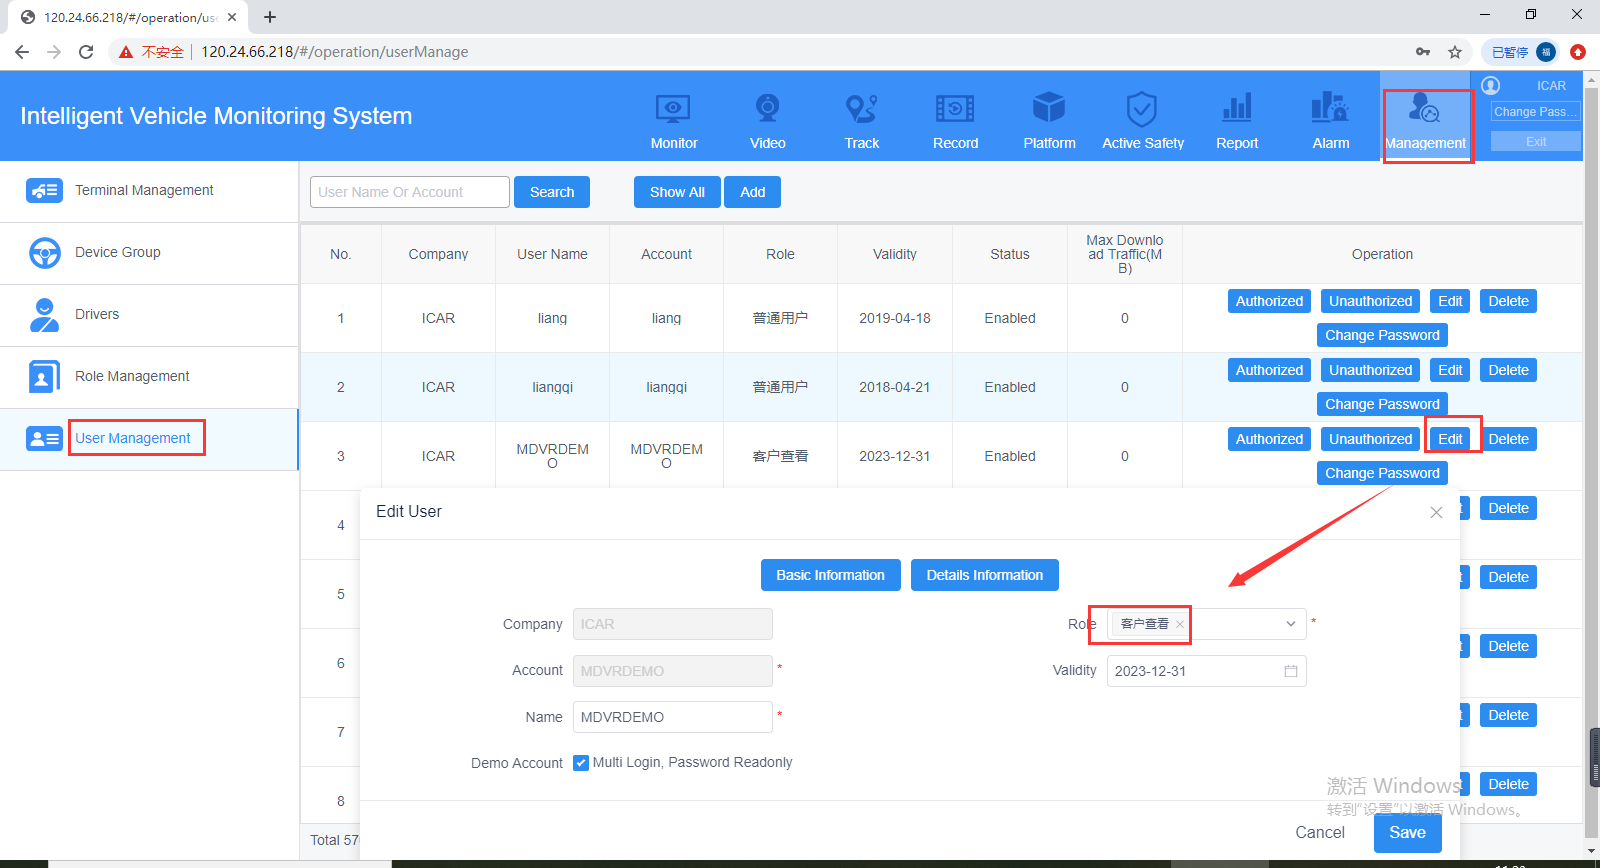Click the Change Pass... header button

coord(1536,112)
